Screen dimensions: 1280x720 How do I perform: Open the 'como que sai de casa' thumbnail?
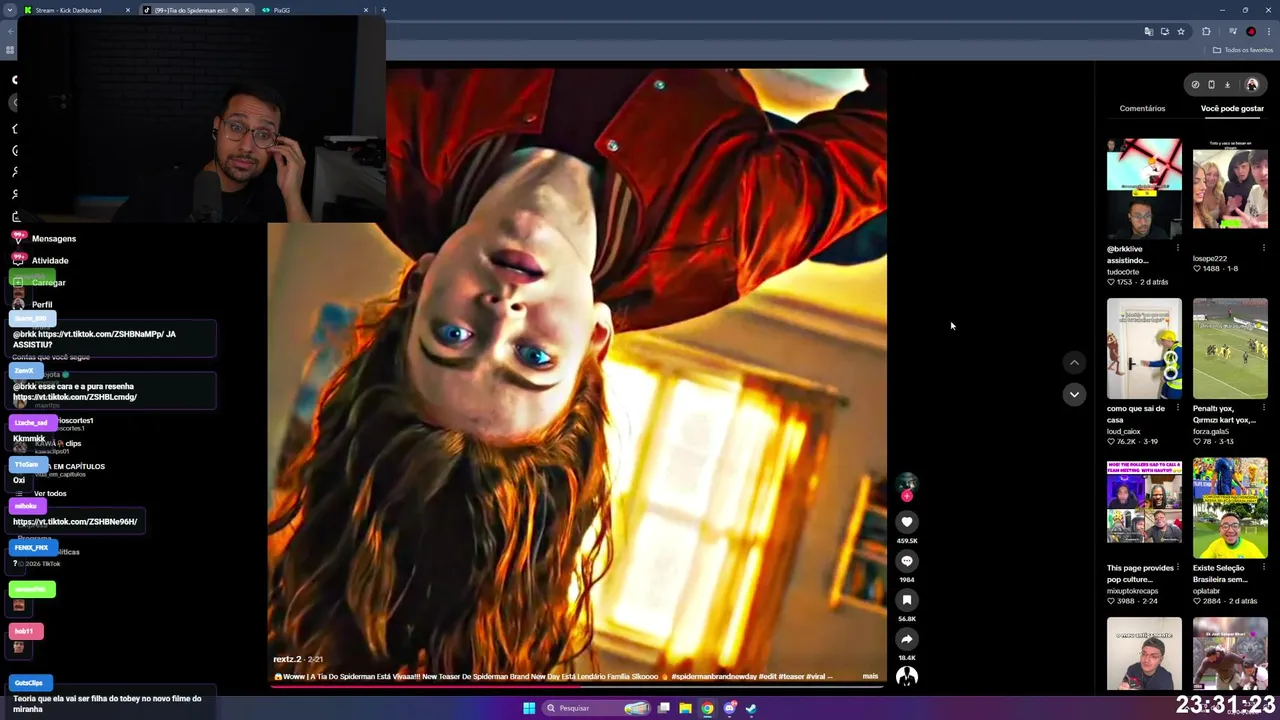(1144, 348)
